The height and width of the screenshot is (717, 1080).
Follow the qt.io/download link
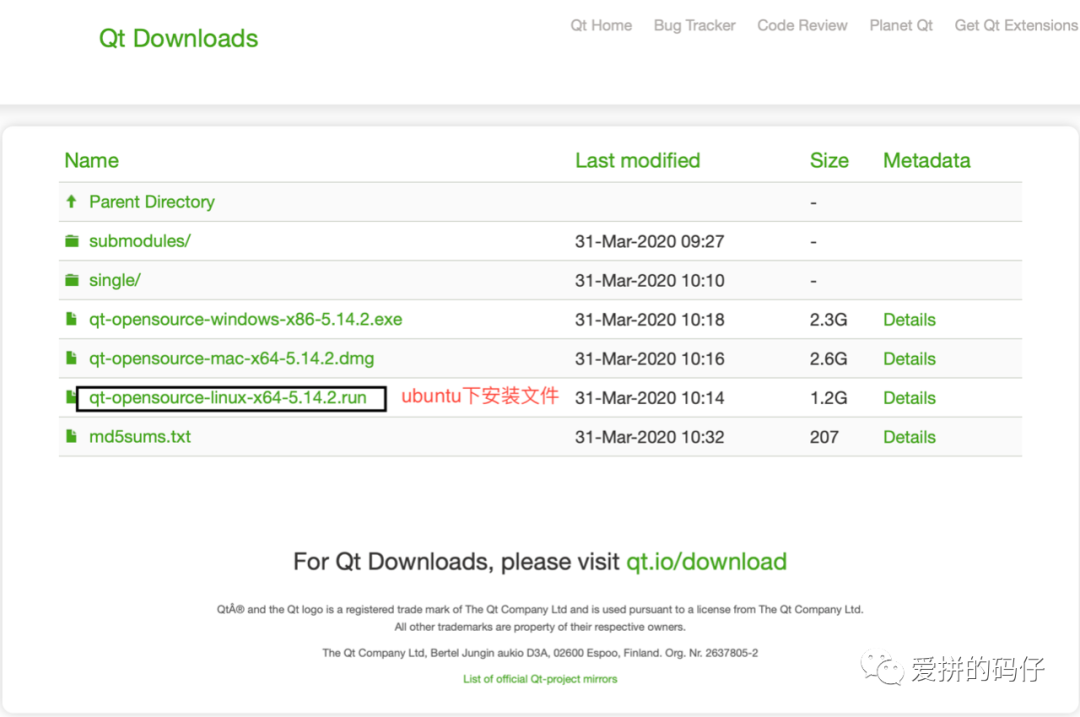point(706,562)
